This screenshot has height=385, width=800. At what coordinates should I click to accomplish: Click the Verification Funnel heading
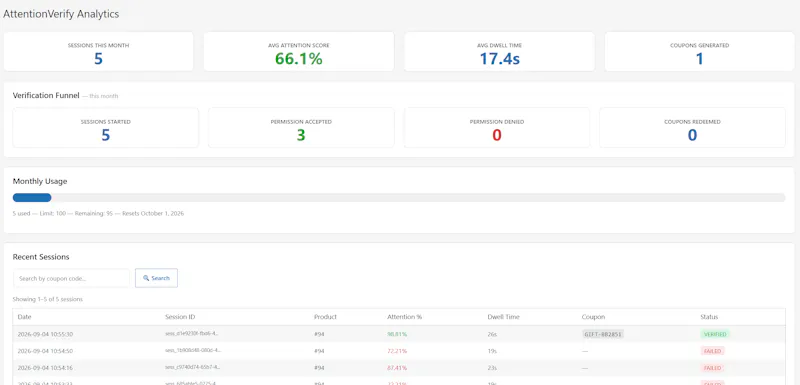pyautogui.click(x=46, y=95)
